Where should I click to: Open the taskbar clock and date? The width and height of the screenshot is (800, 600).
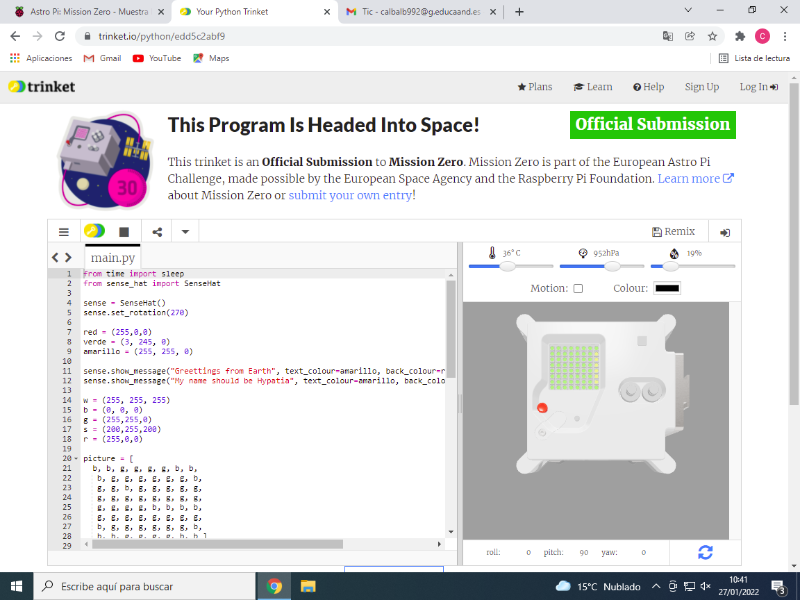point(738,586)
